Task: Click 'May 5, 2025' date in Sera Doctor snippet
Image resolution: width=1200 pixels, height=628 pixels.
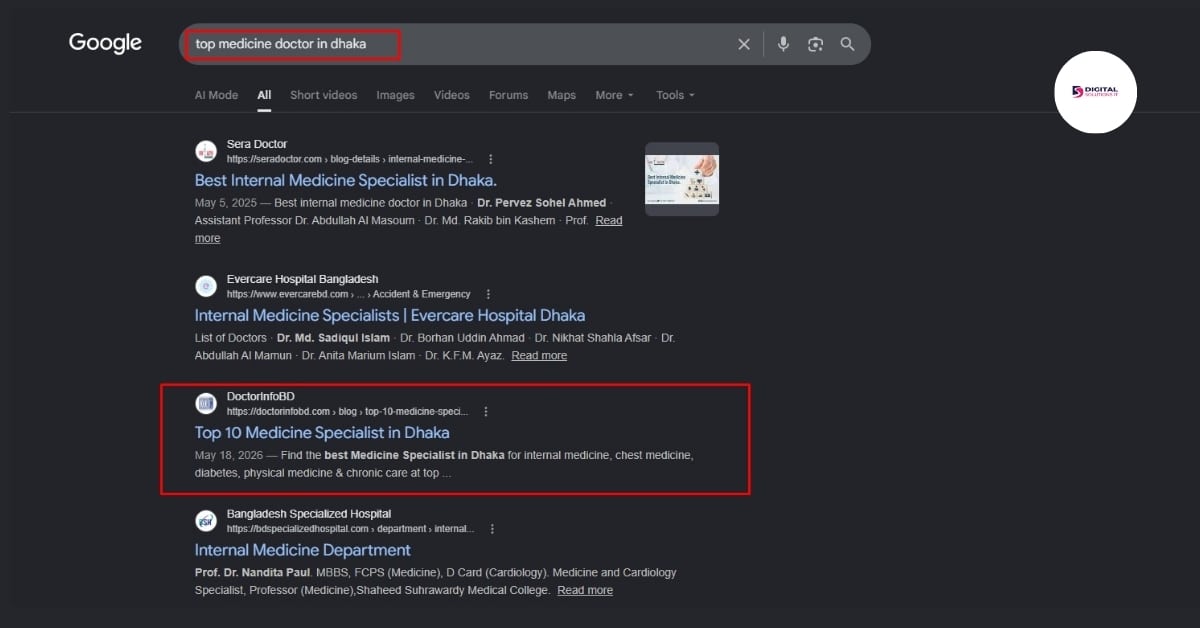Action: click(225, 203)
